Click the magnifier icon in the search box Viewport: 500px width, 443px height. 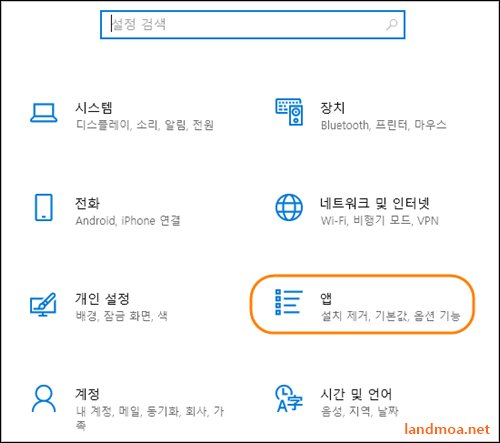tap(392, 25)
